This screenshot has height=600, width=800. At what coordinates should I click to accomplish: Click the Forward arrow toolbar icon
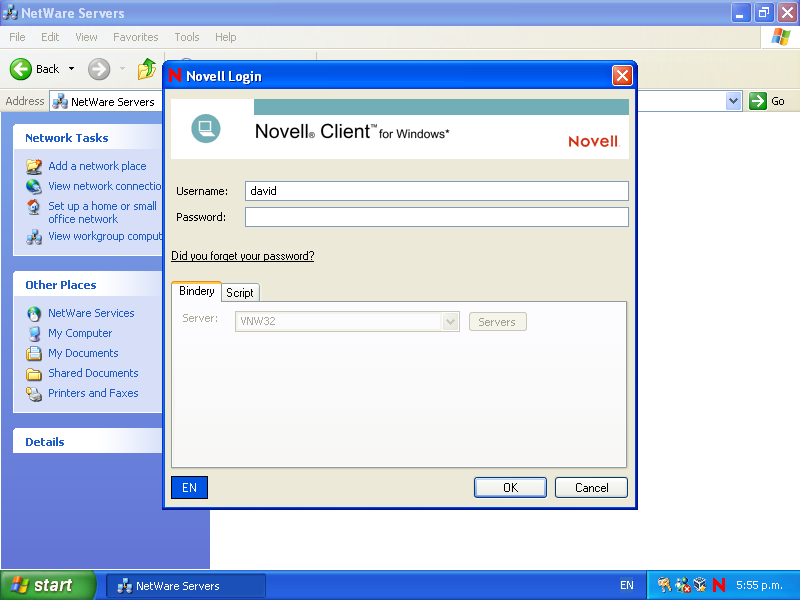pos(99,69)
